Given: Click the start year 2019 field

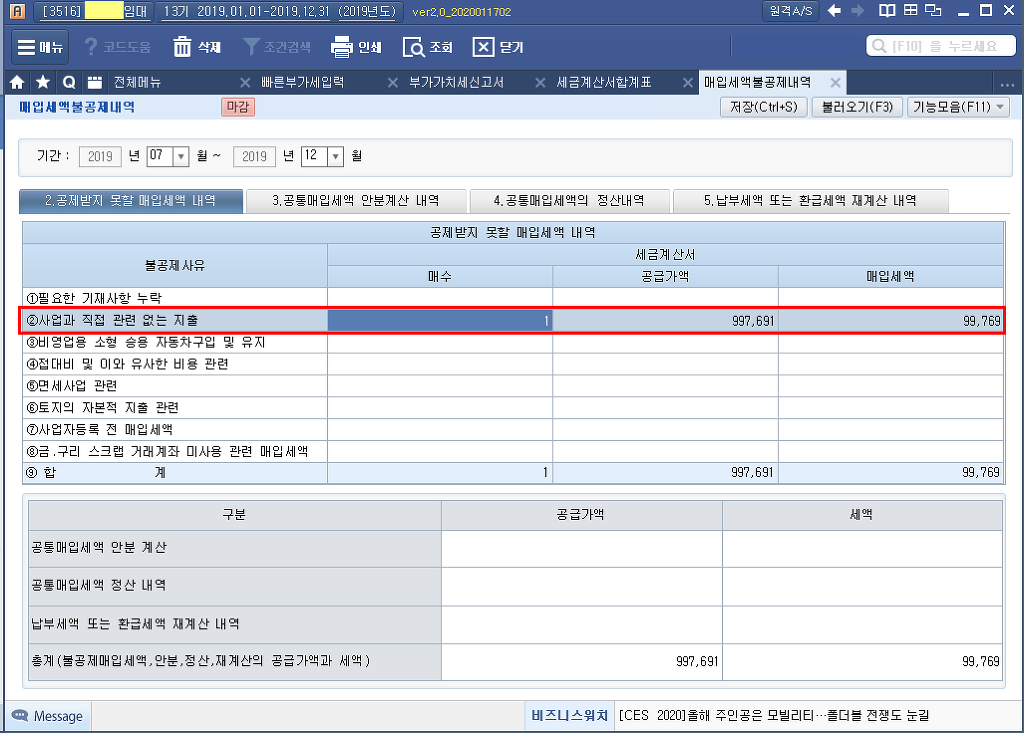Looking at the screenshot, I should [100, 156].
